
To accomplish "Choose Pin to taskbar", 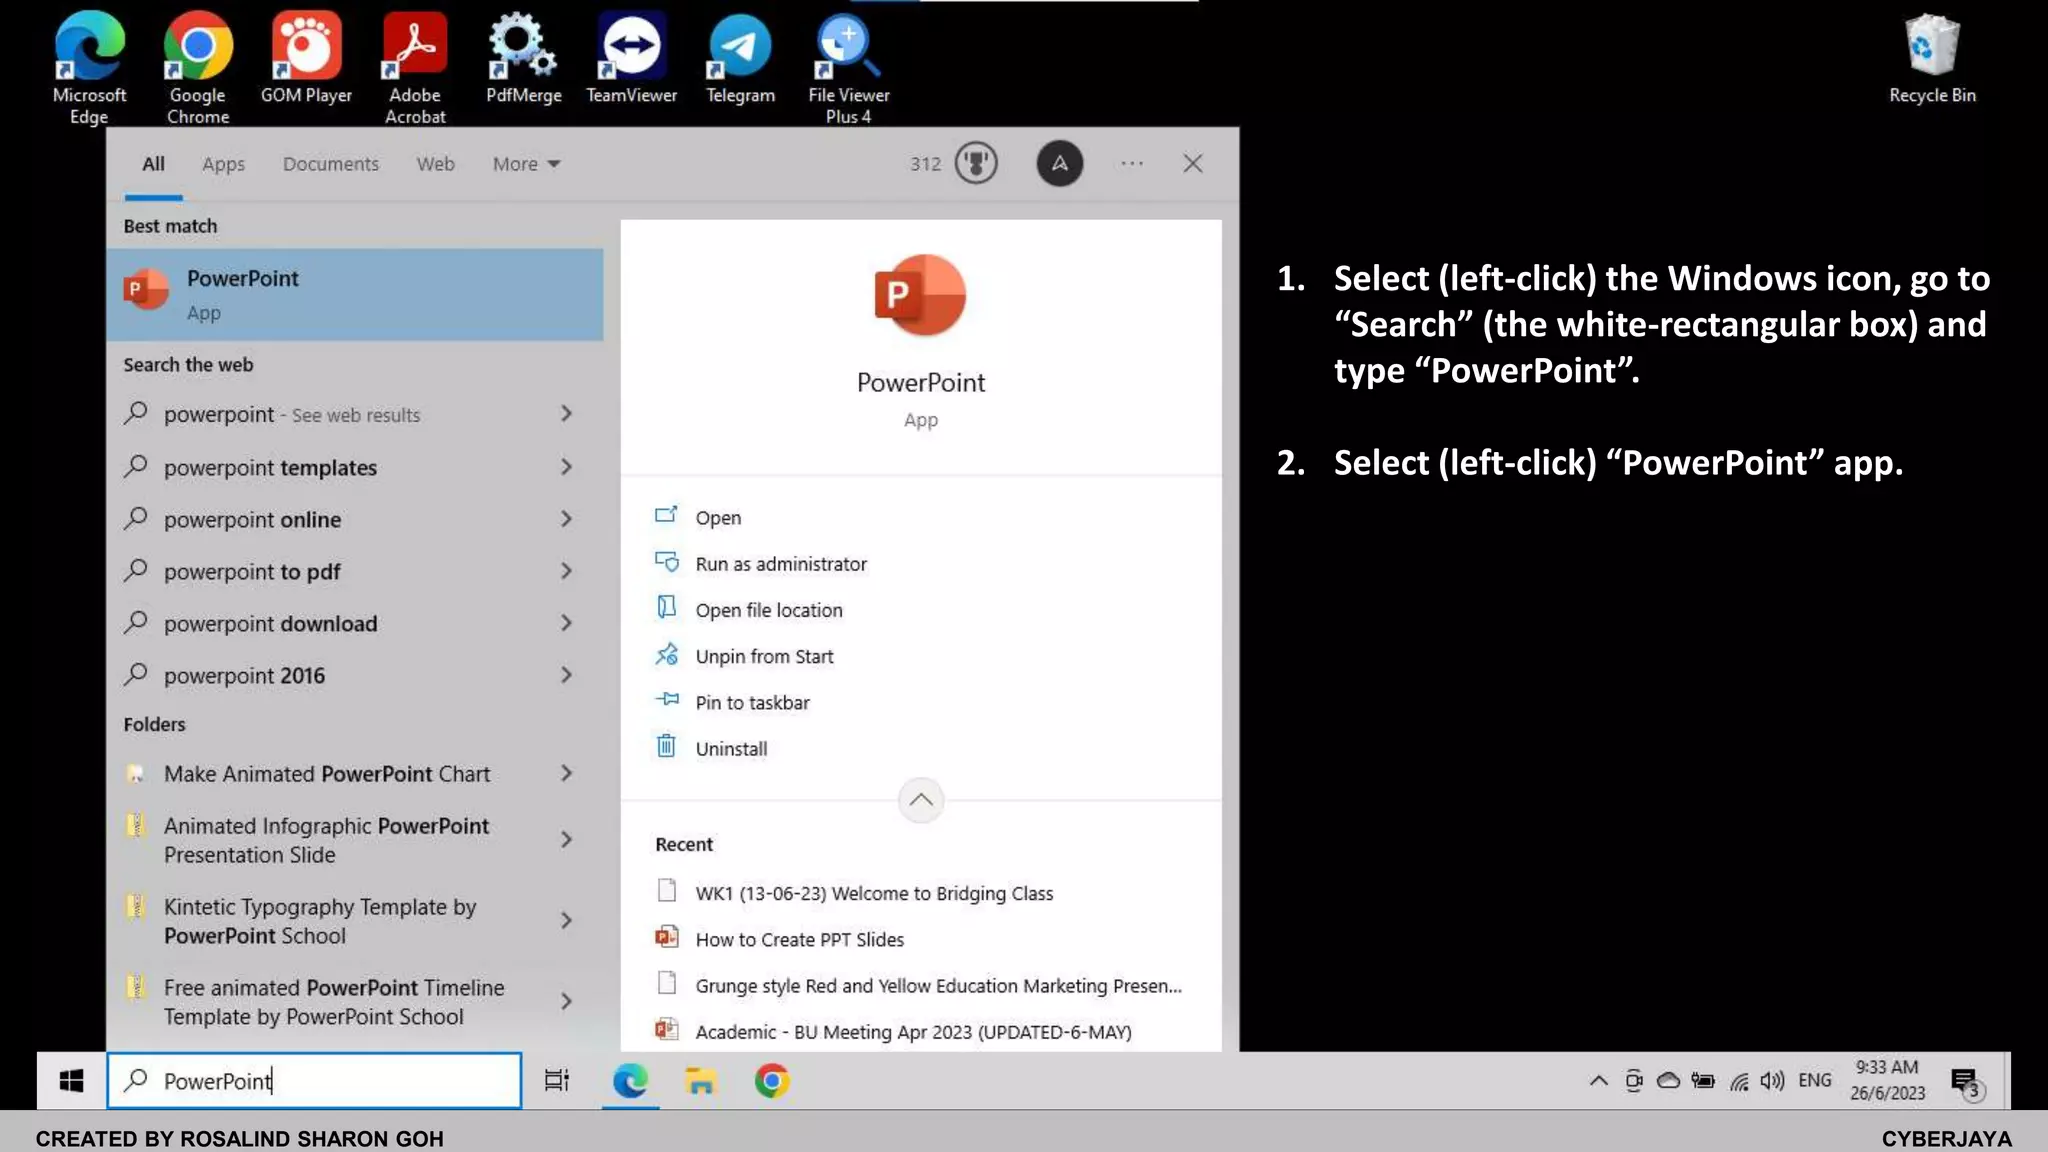I will point(752,702).
